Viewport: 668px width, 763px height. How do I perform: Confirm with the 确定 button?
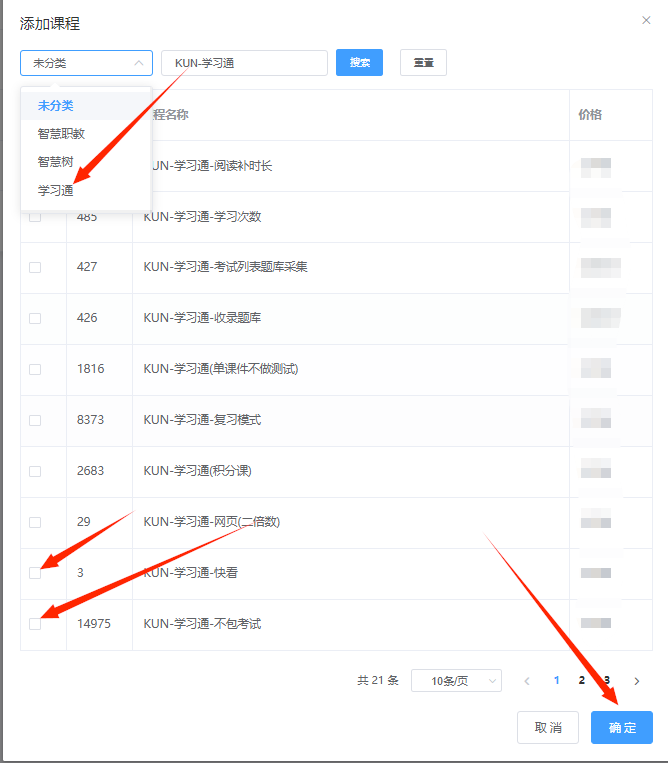point(621,727)
